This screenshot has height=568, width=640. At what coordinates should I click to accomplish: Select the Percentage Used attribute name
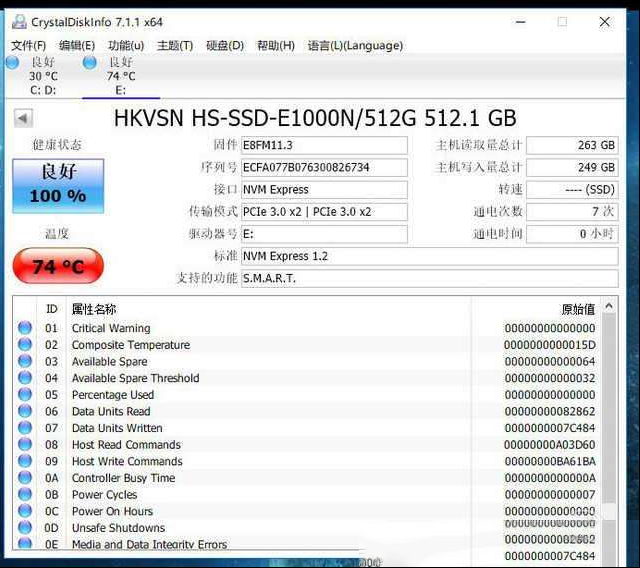point(113,395)
